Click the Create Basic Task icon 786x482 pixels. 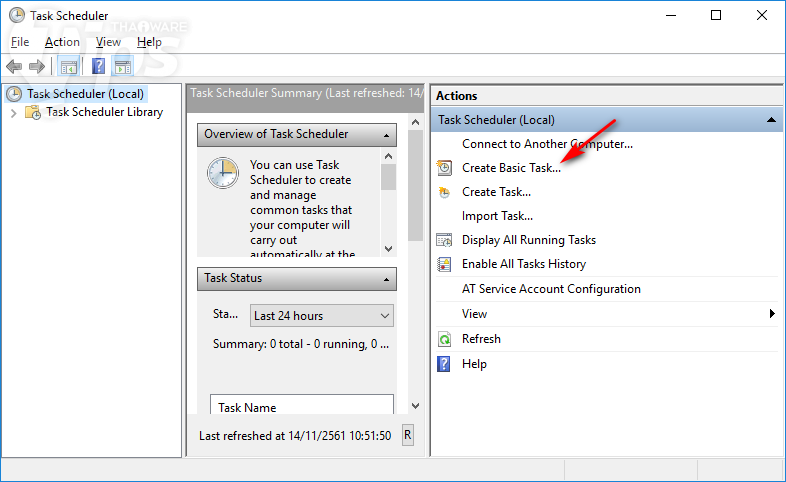(x=445, y=168)
